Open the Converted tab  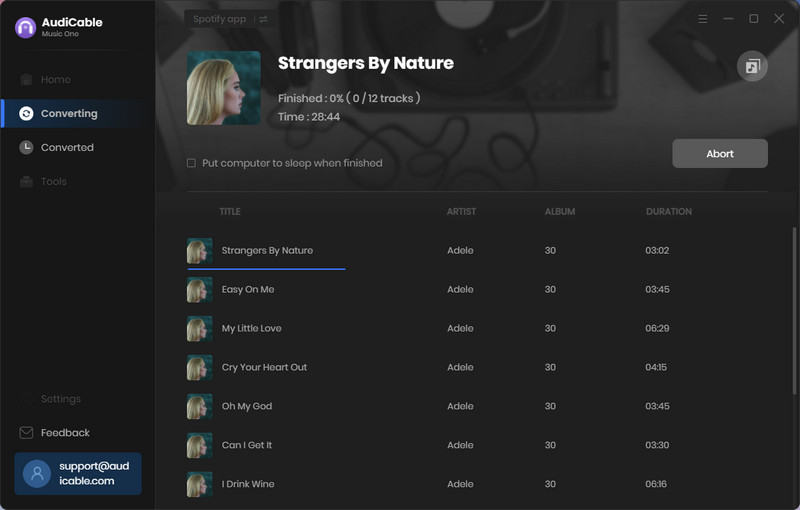67,148
